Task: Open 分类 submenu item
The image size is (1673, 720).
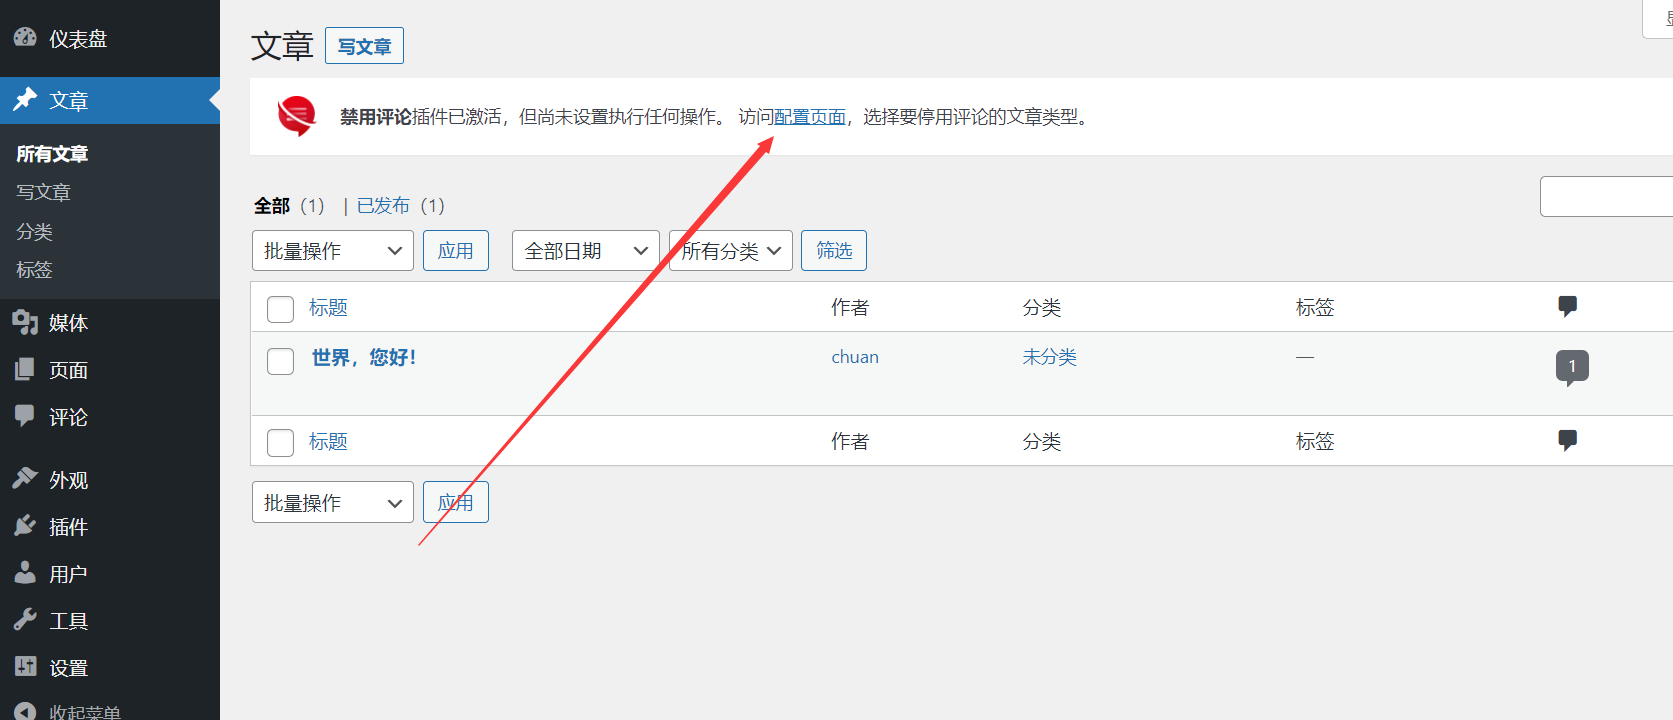Action: (x=34, y=231)
